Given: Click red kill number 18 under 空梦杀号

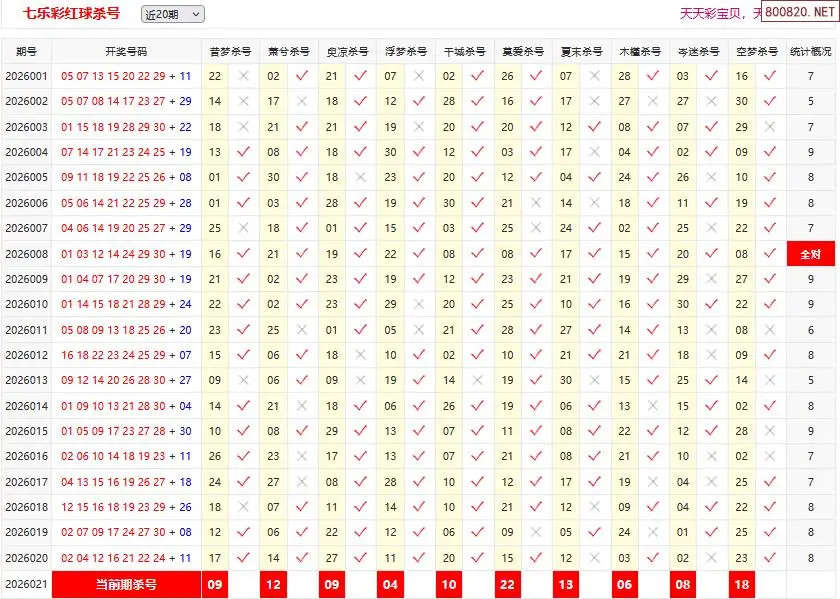Looking at the screenshot, I should point(742,584).
